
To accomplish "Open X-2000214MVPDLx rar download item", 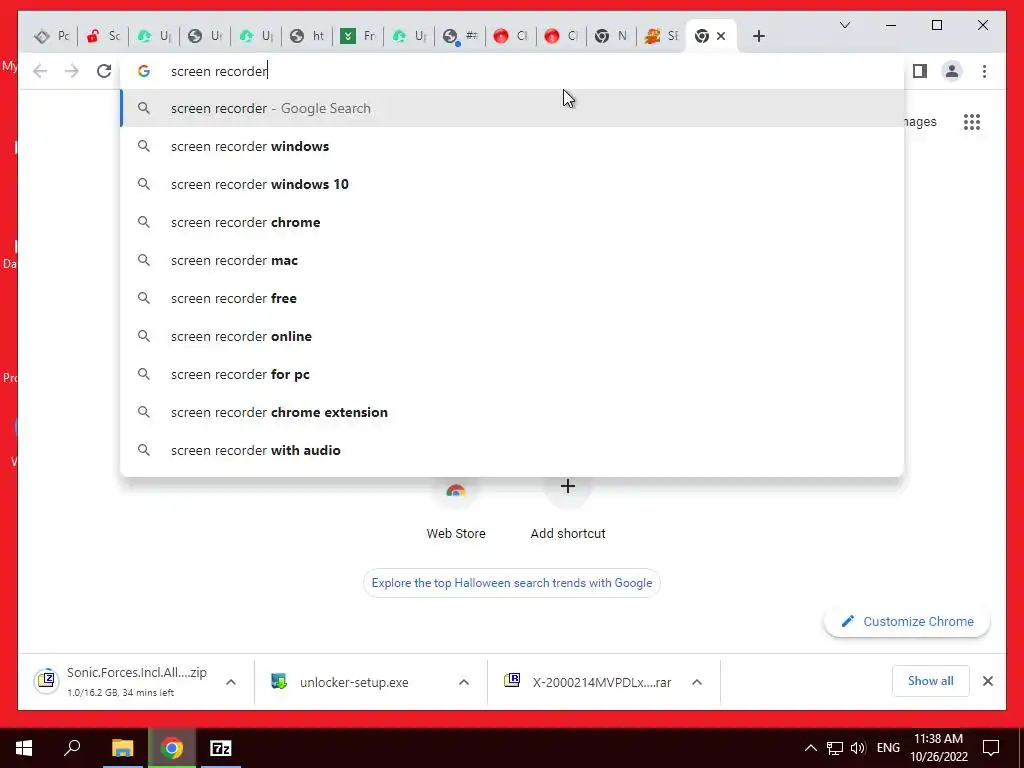I will point(588,682).
